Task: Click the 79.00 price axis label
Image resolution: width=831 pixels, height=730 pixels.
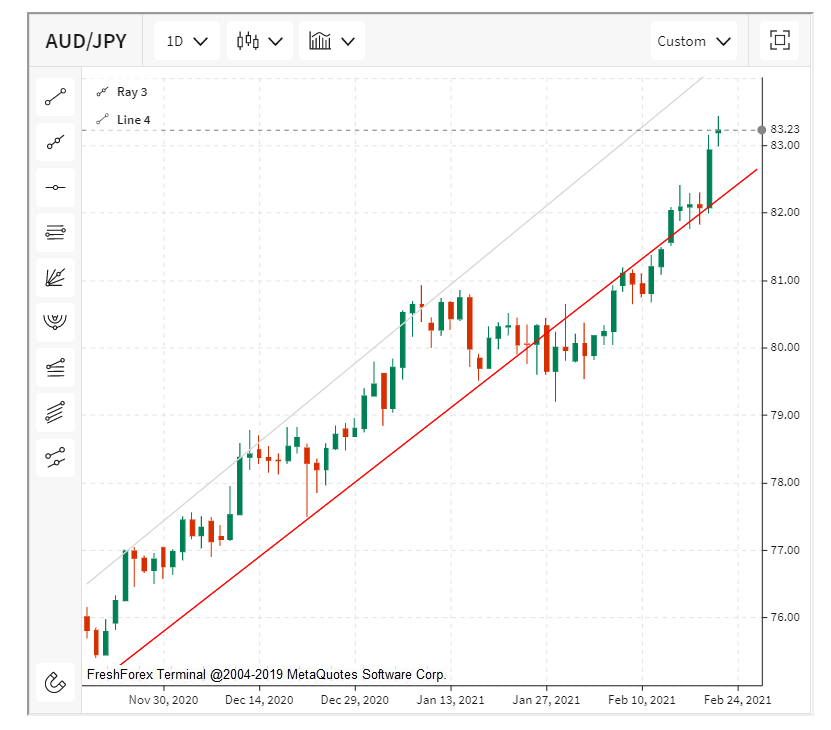Action: tap(785, 415)
